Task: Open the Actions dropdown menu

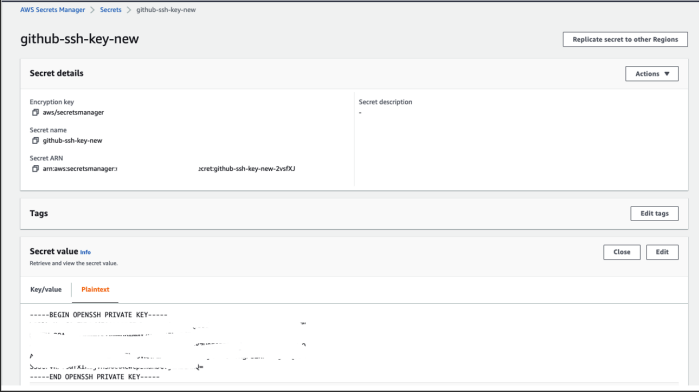Action: coord(652,74)
